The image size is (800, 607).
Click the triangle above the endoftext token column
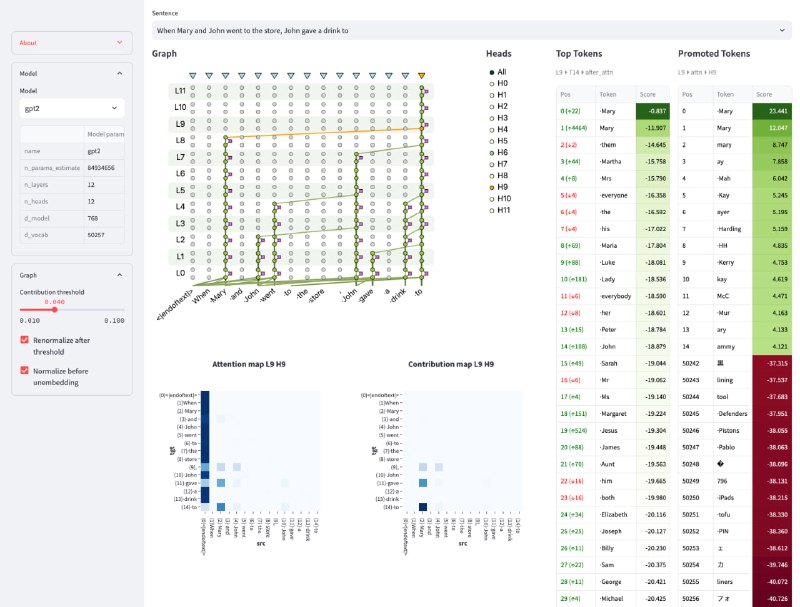[192, 76]
